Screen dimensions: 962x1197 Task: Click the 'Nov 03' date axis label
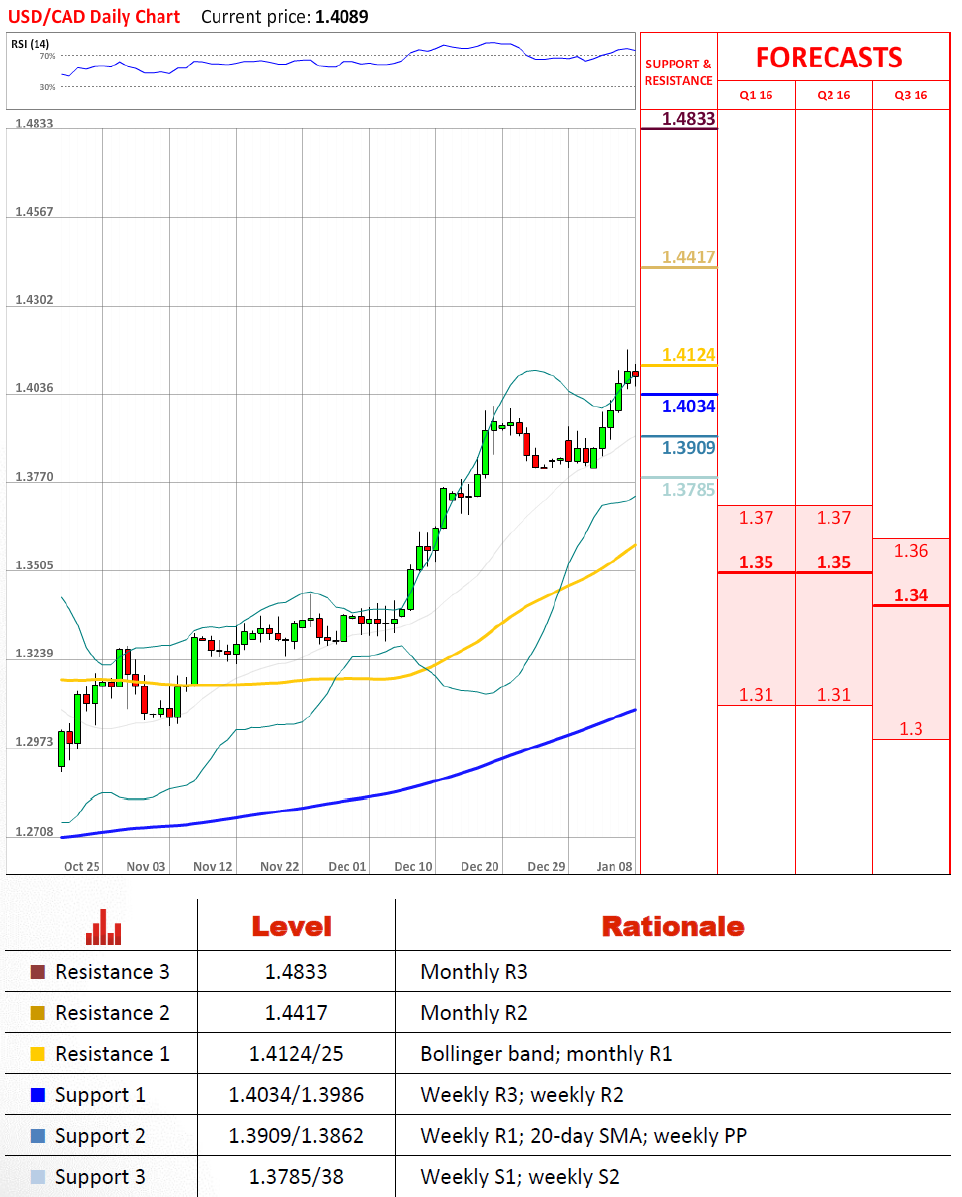click(x=146, y=866)
